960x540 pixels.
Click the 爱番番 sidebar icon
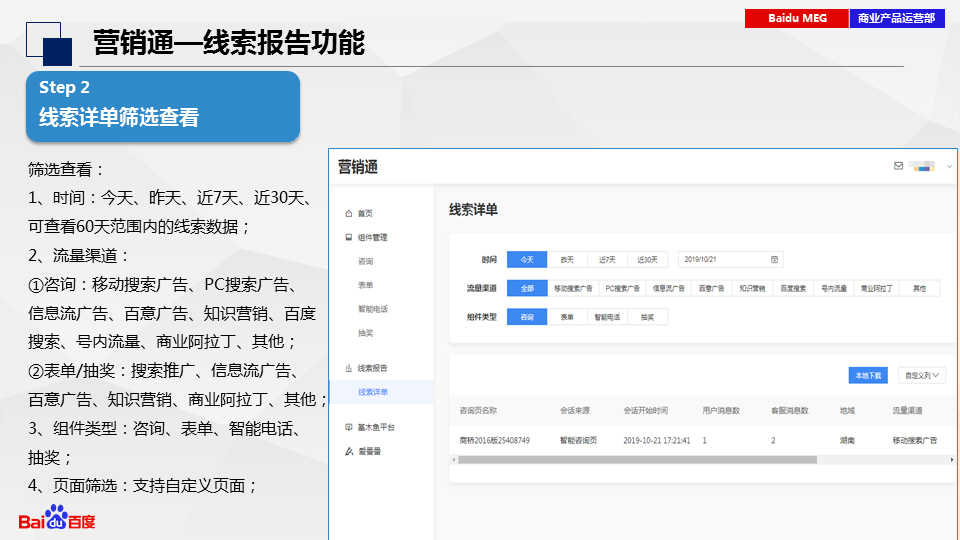tap(349, 451)
